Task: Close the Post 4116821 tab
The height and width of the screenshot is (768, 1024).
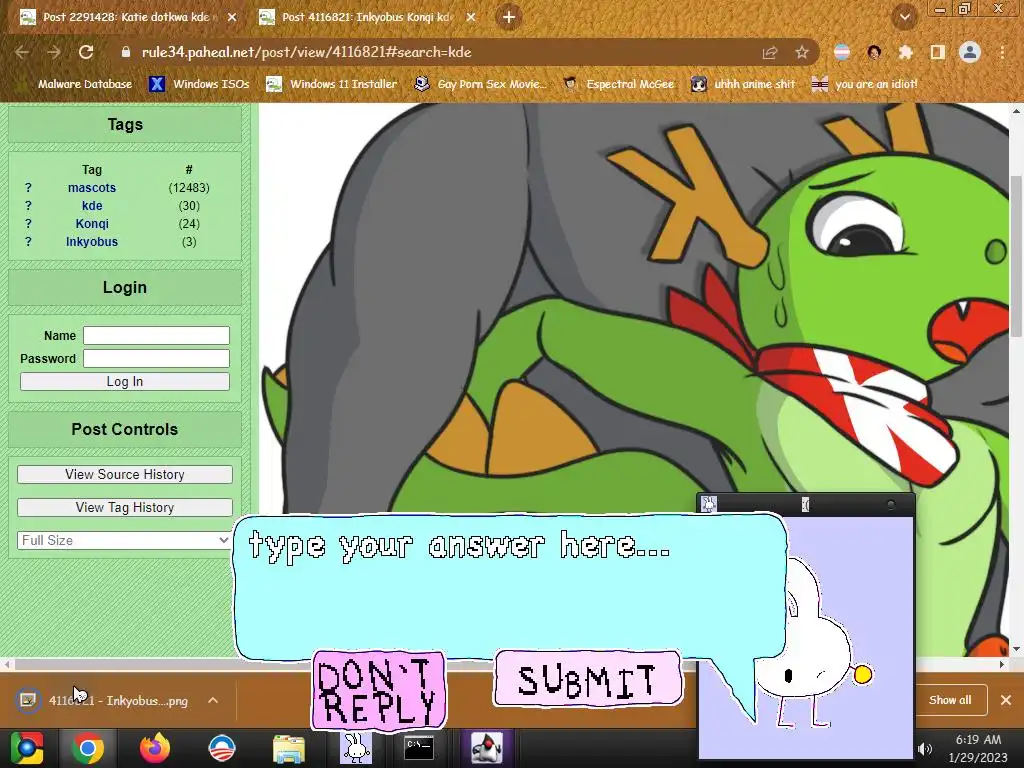Action: tap(471, 17)
